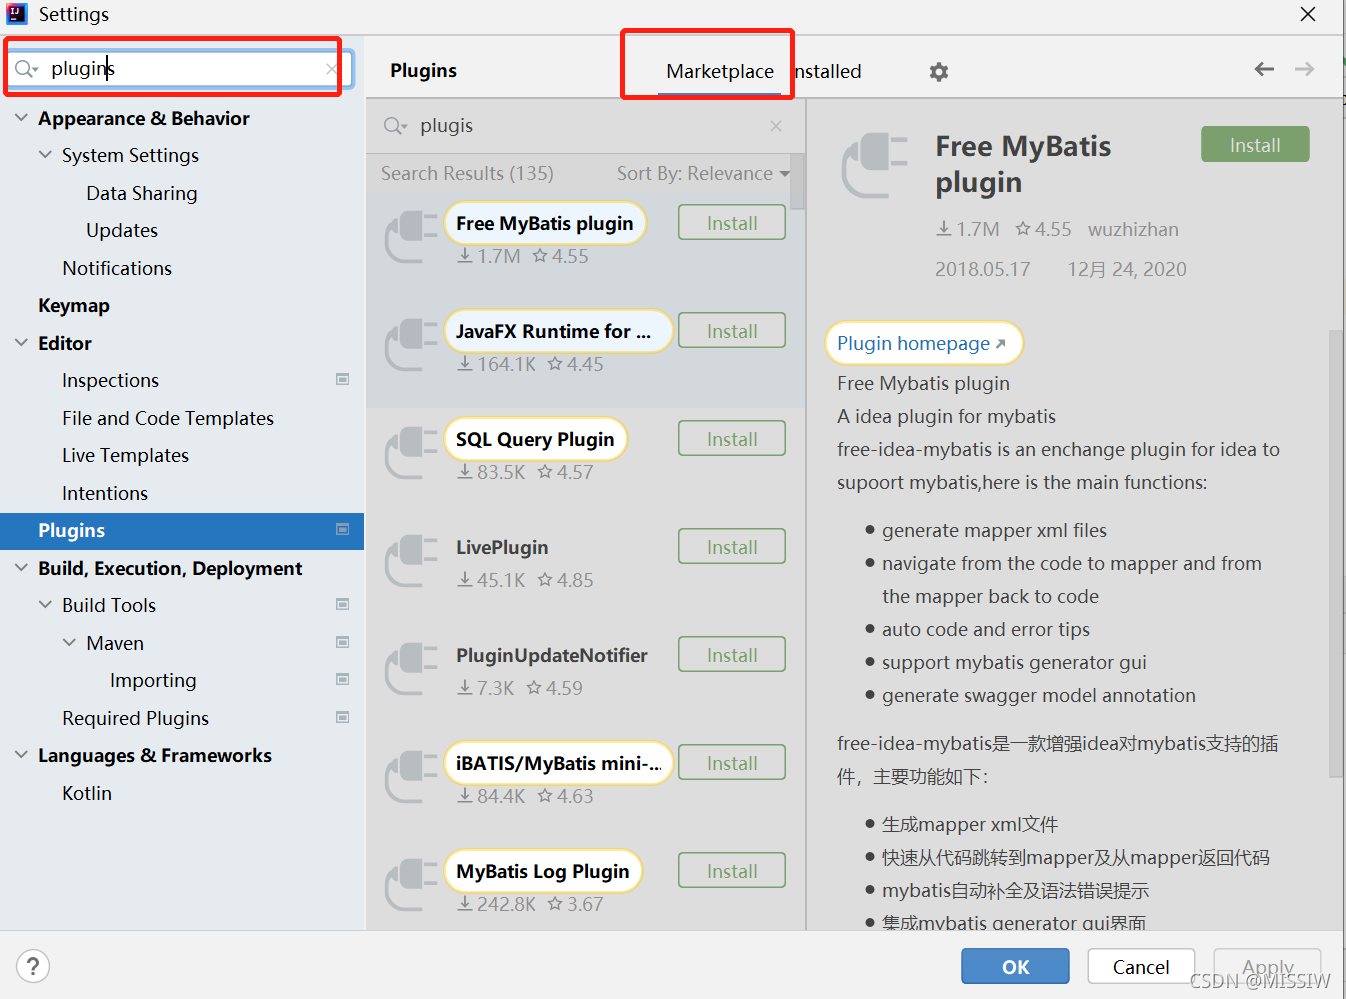Open the Keymap settings
Image resolution: width=1346 pixels, height=999 pixels.
pos(73,306)
